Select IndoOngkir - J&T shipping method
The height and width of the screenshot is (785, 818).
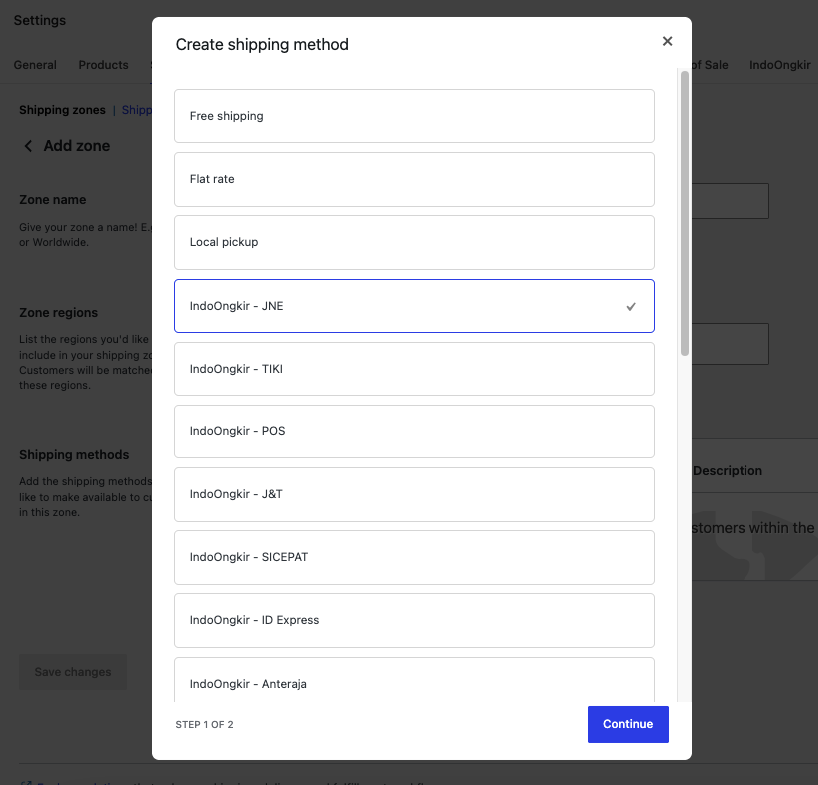coord(414,494)
